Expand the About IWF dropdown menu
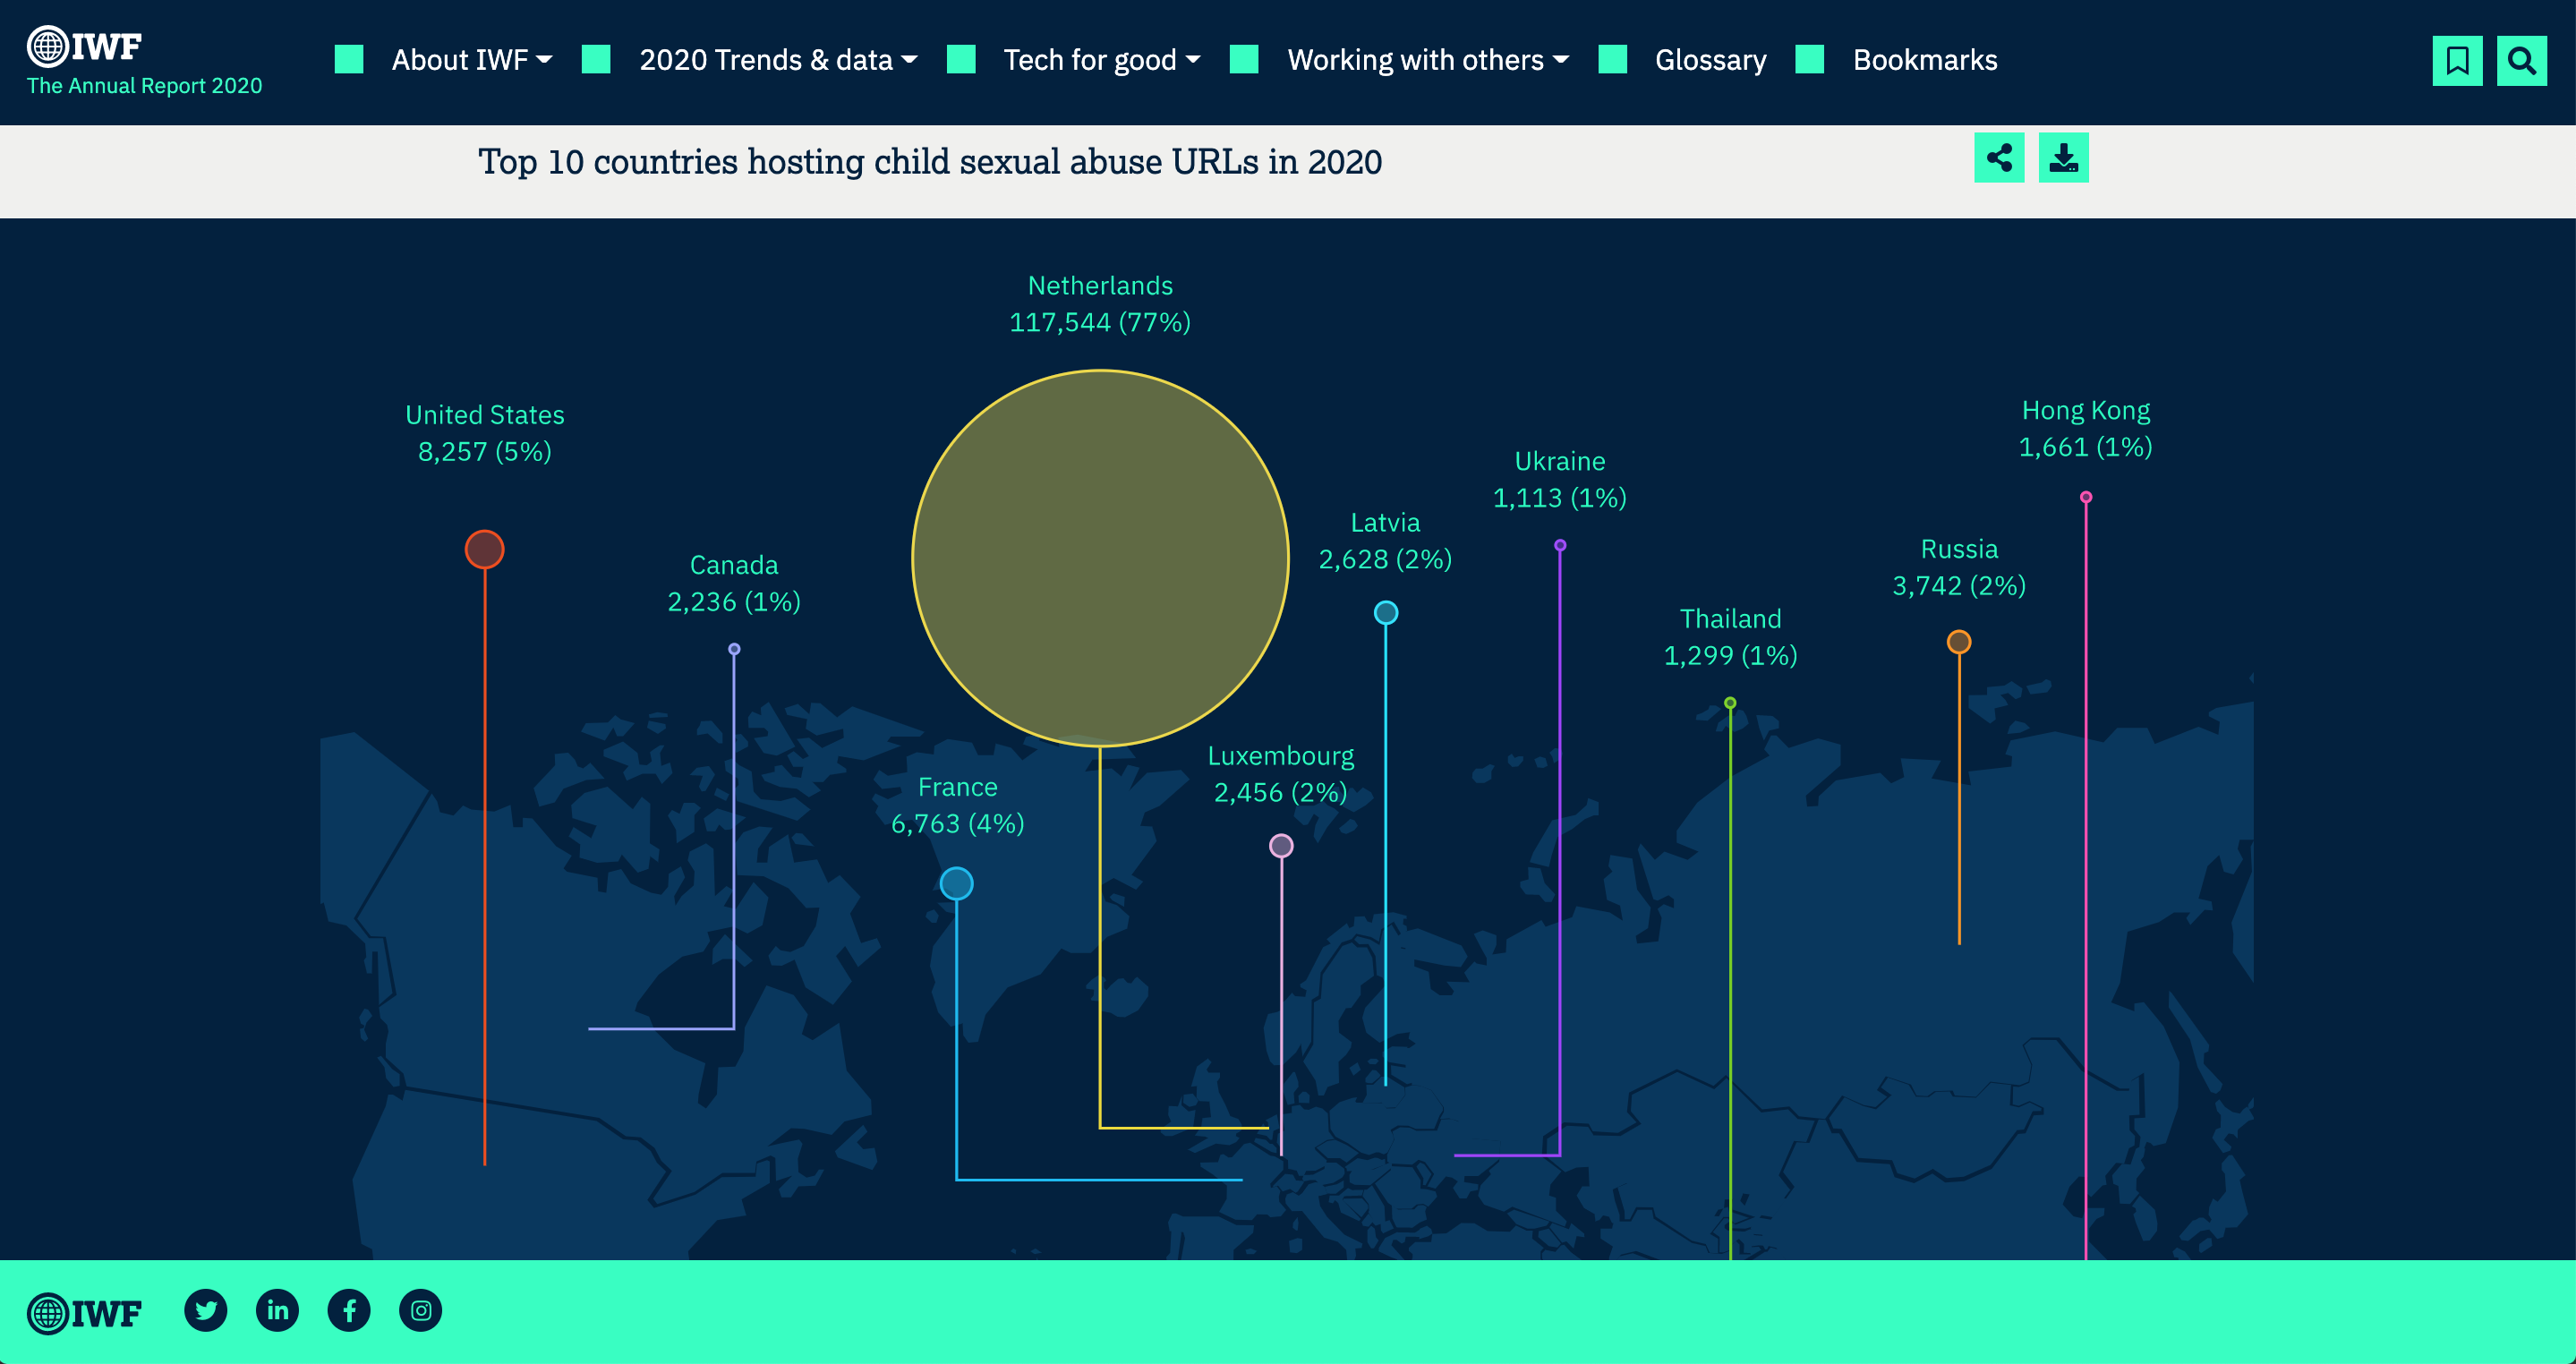This screenshot has height=1364, width=2576. click(471, 60)
